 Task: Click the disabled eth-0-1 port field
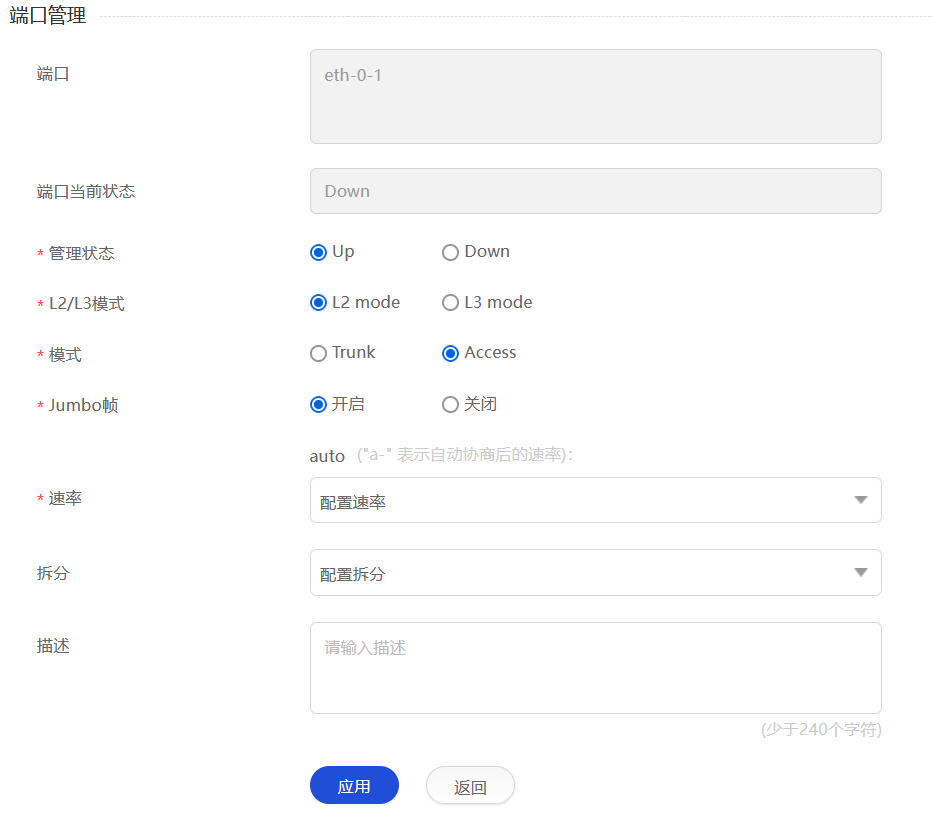point(596,96)
